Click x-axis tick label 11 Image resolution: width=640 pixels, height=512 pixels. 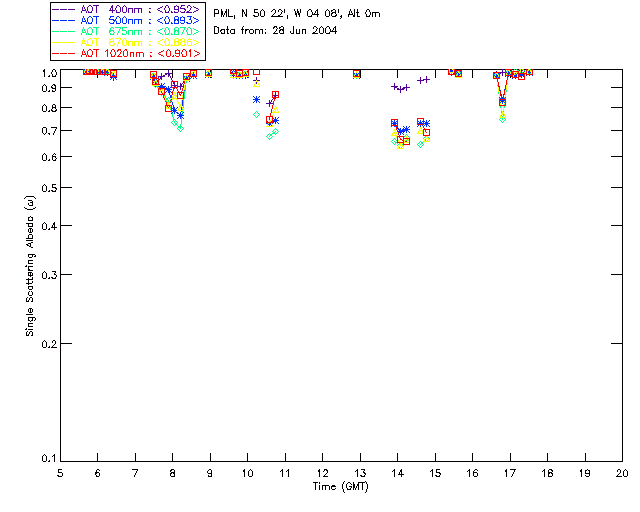[x=285, y=473]
